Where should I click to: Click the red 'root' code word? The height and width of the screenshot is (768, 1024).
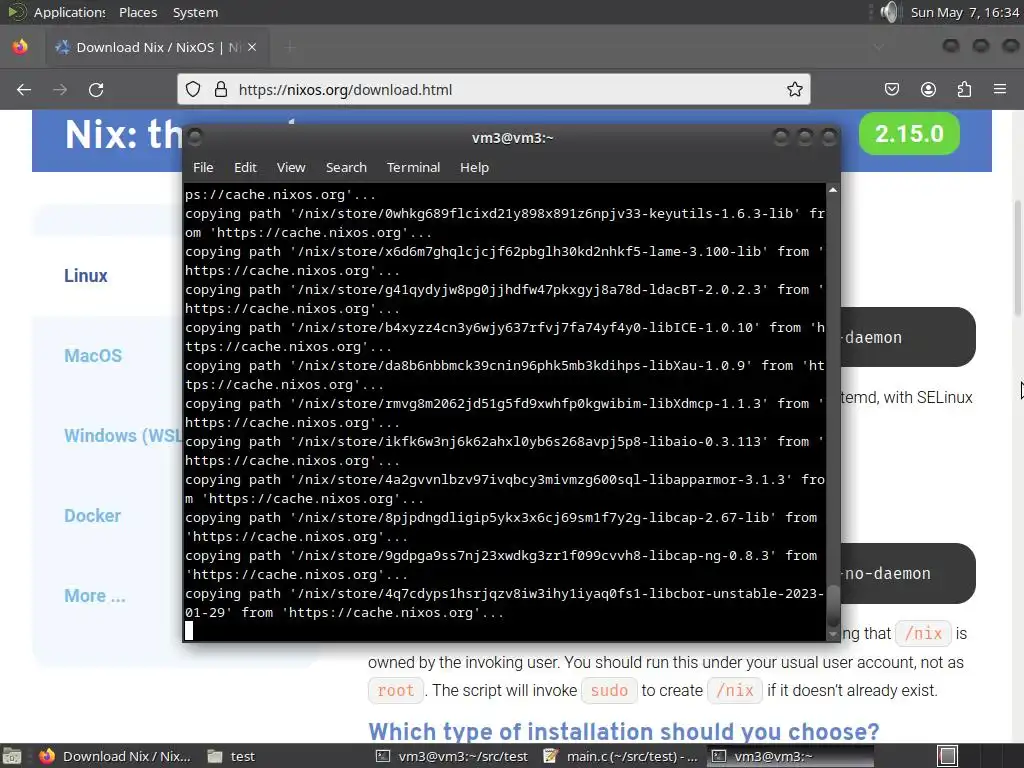tap(396, 690)
